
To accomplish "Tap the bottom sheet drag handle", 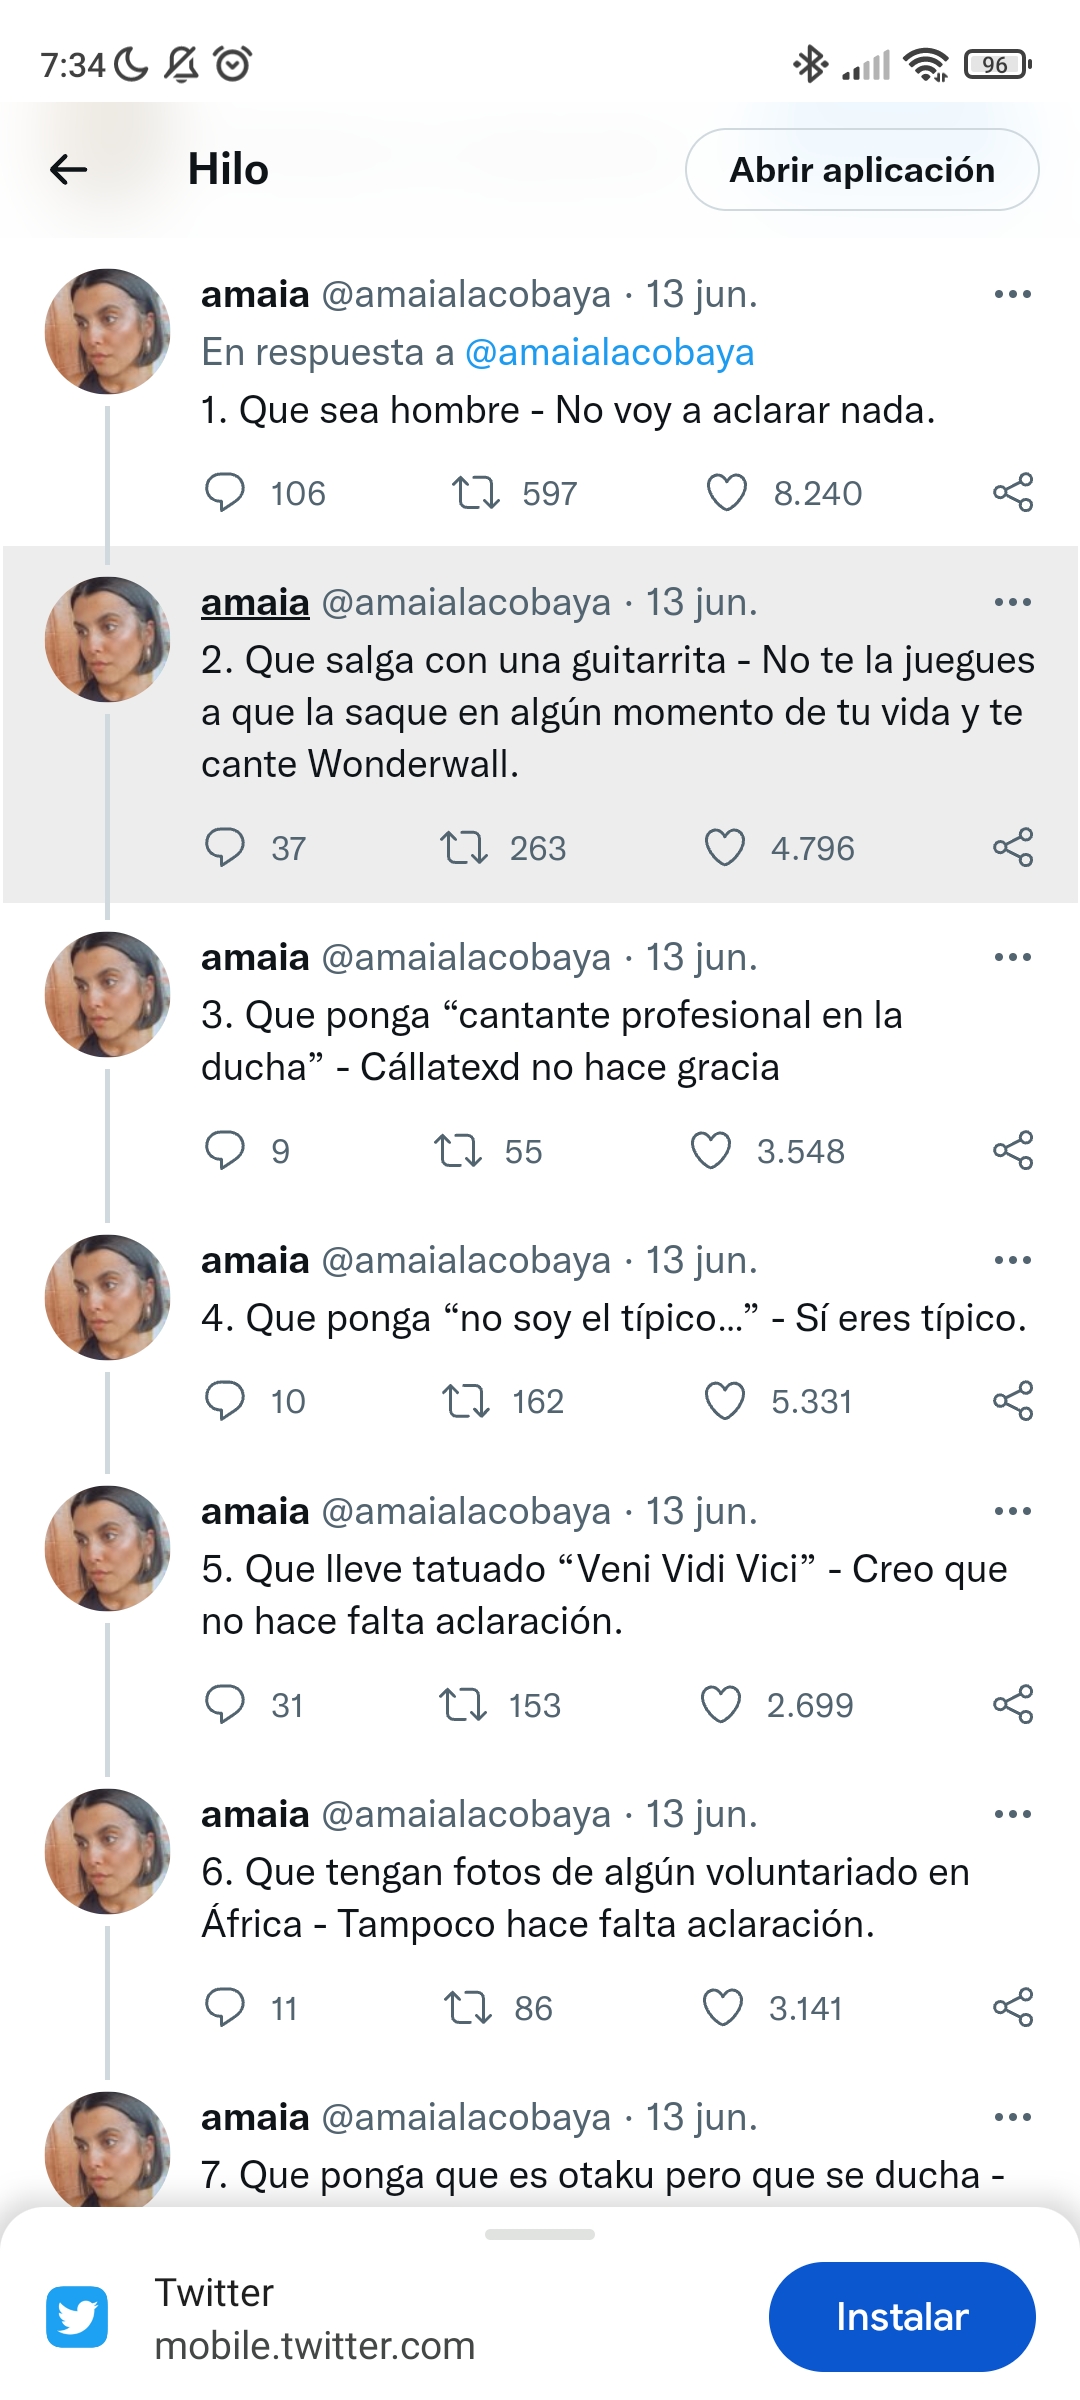I will tap(540, 2234).
